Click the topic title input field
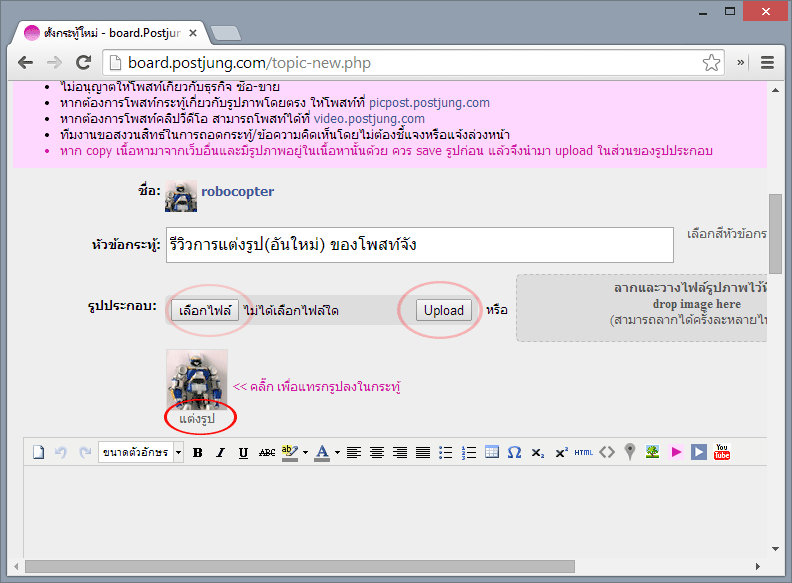This screenshot has width=792, height=583. [420, 245]
